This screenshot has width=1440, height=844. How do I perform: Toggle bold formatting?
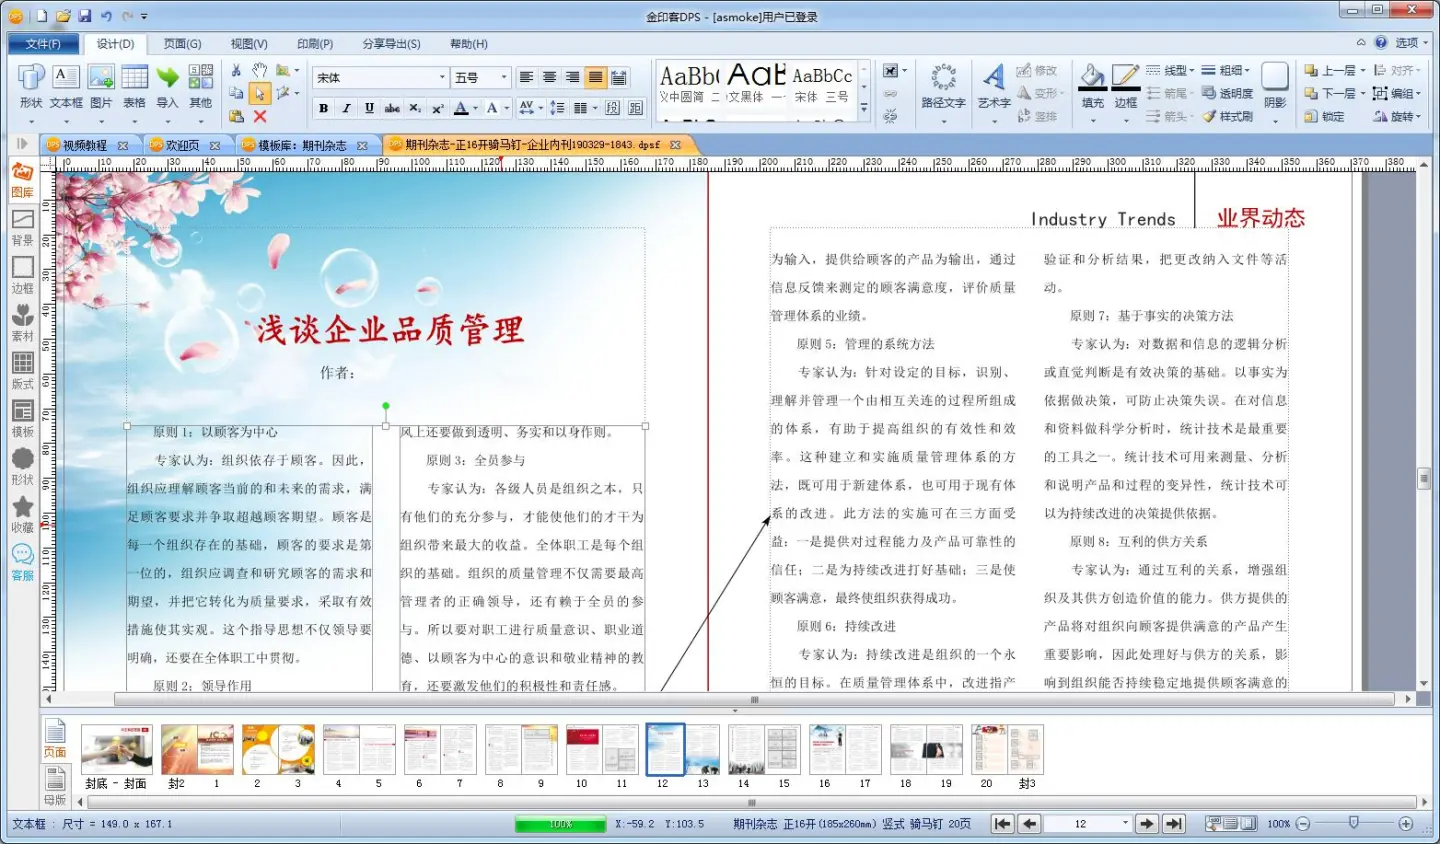coord(323,108)
